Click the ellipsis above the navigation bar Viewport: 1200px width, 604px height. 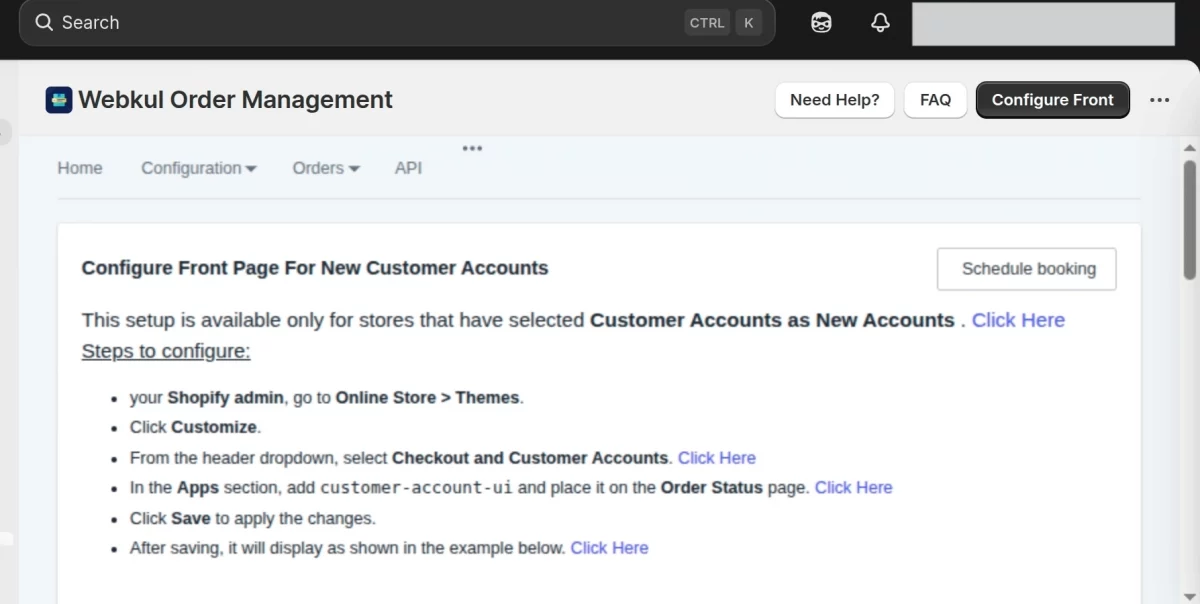472,148
